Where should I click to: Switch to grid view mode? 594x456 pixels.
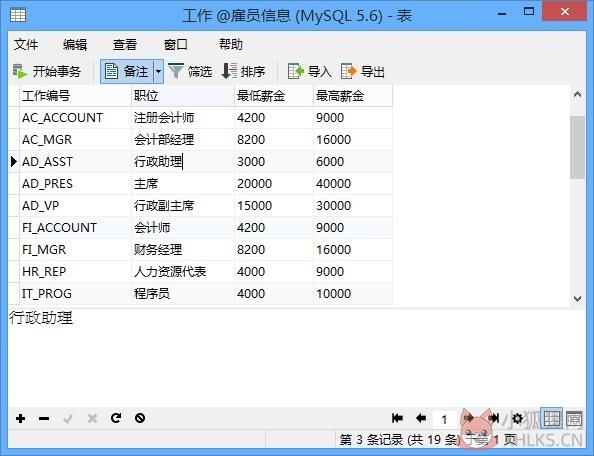pos(552,419)
